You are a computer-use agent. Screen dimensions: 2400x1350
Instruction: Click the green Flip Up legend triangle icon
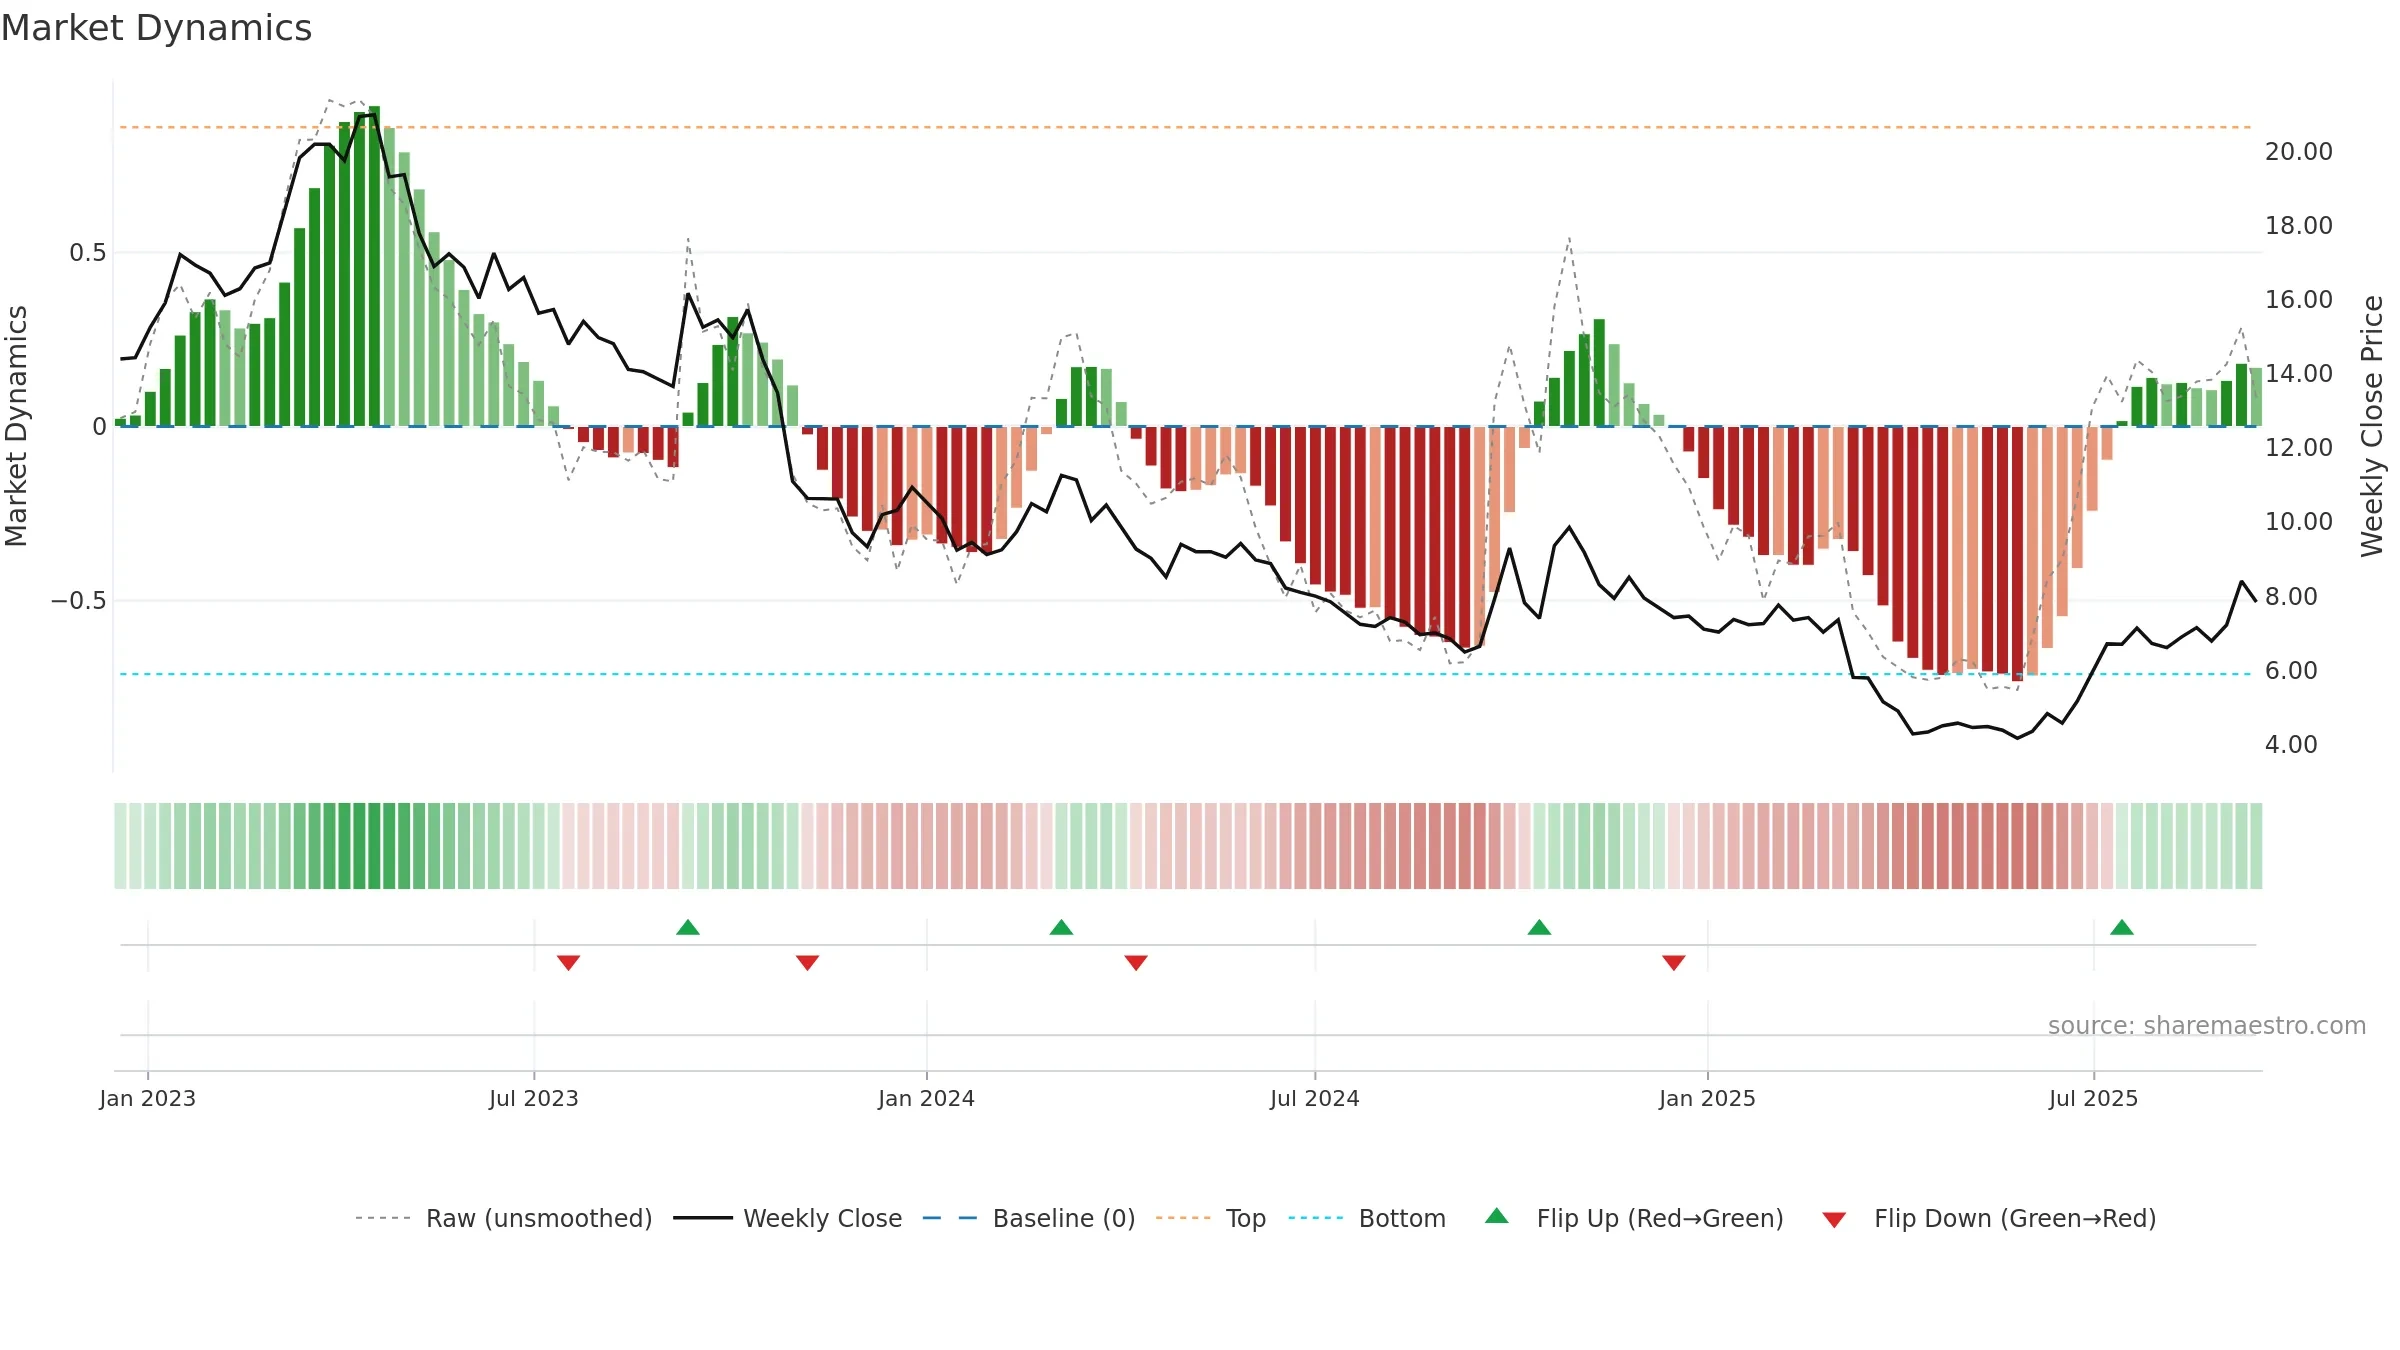point(1497,1216)
